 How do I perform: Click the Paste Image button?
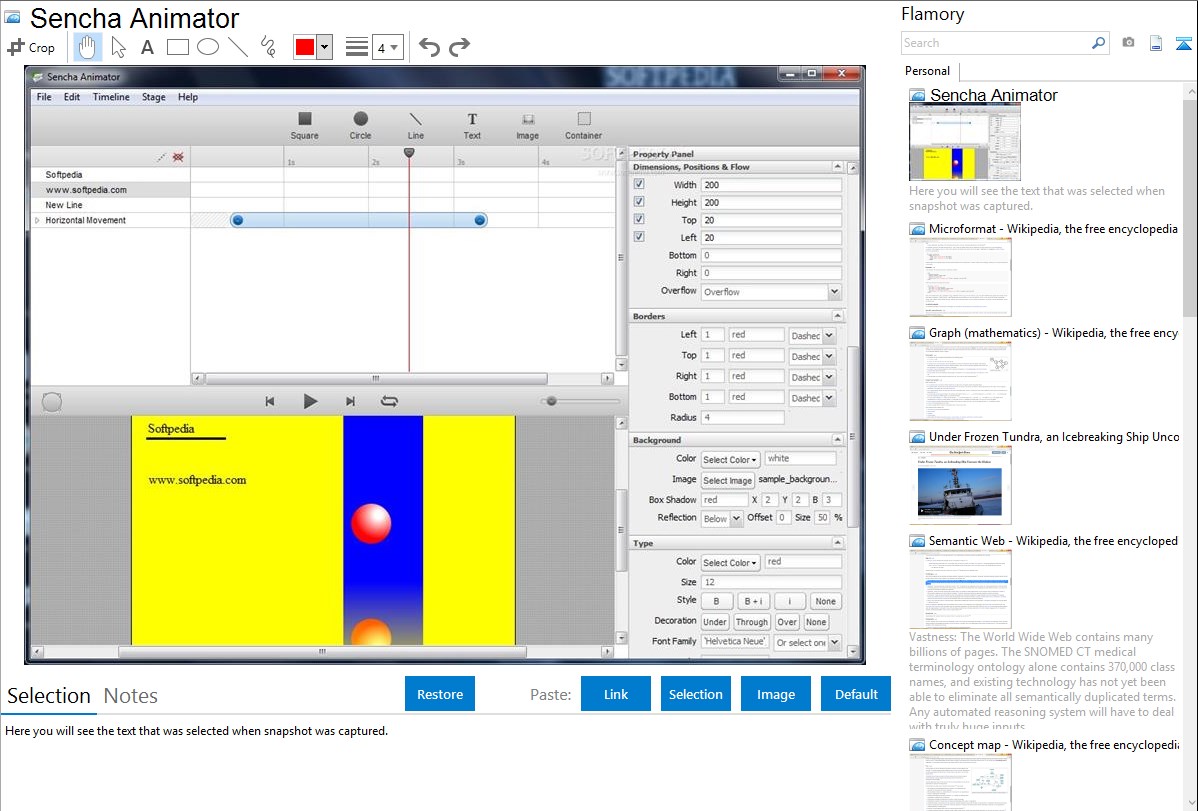[775, 694]
